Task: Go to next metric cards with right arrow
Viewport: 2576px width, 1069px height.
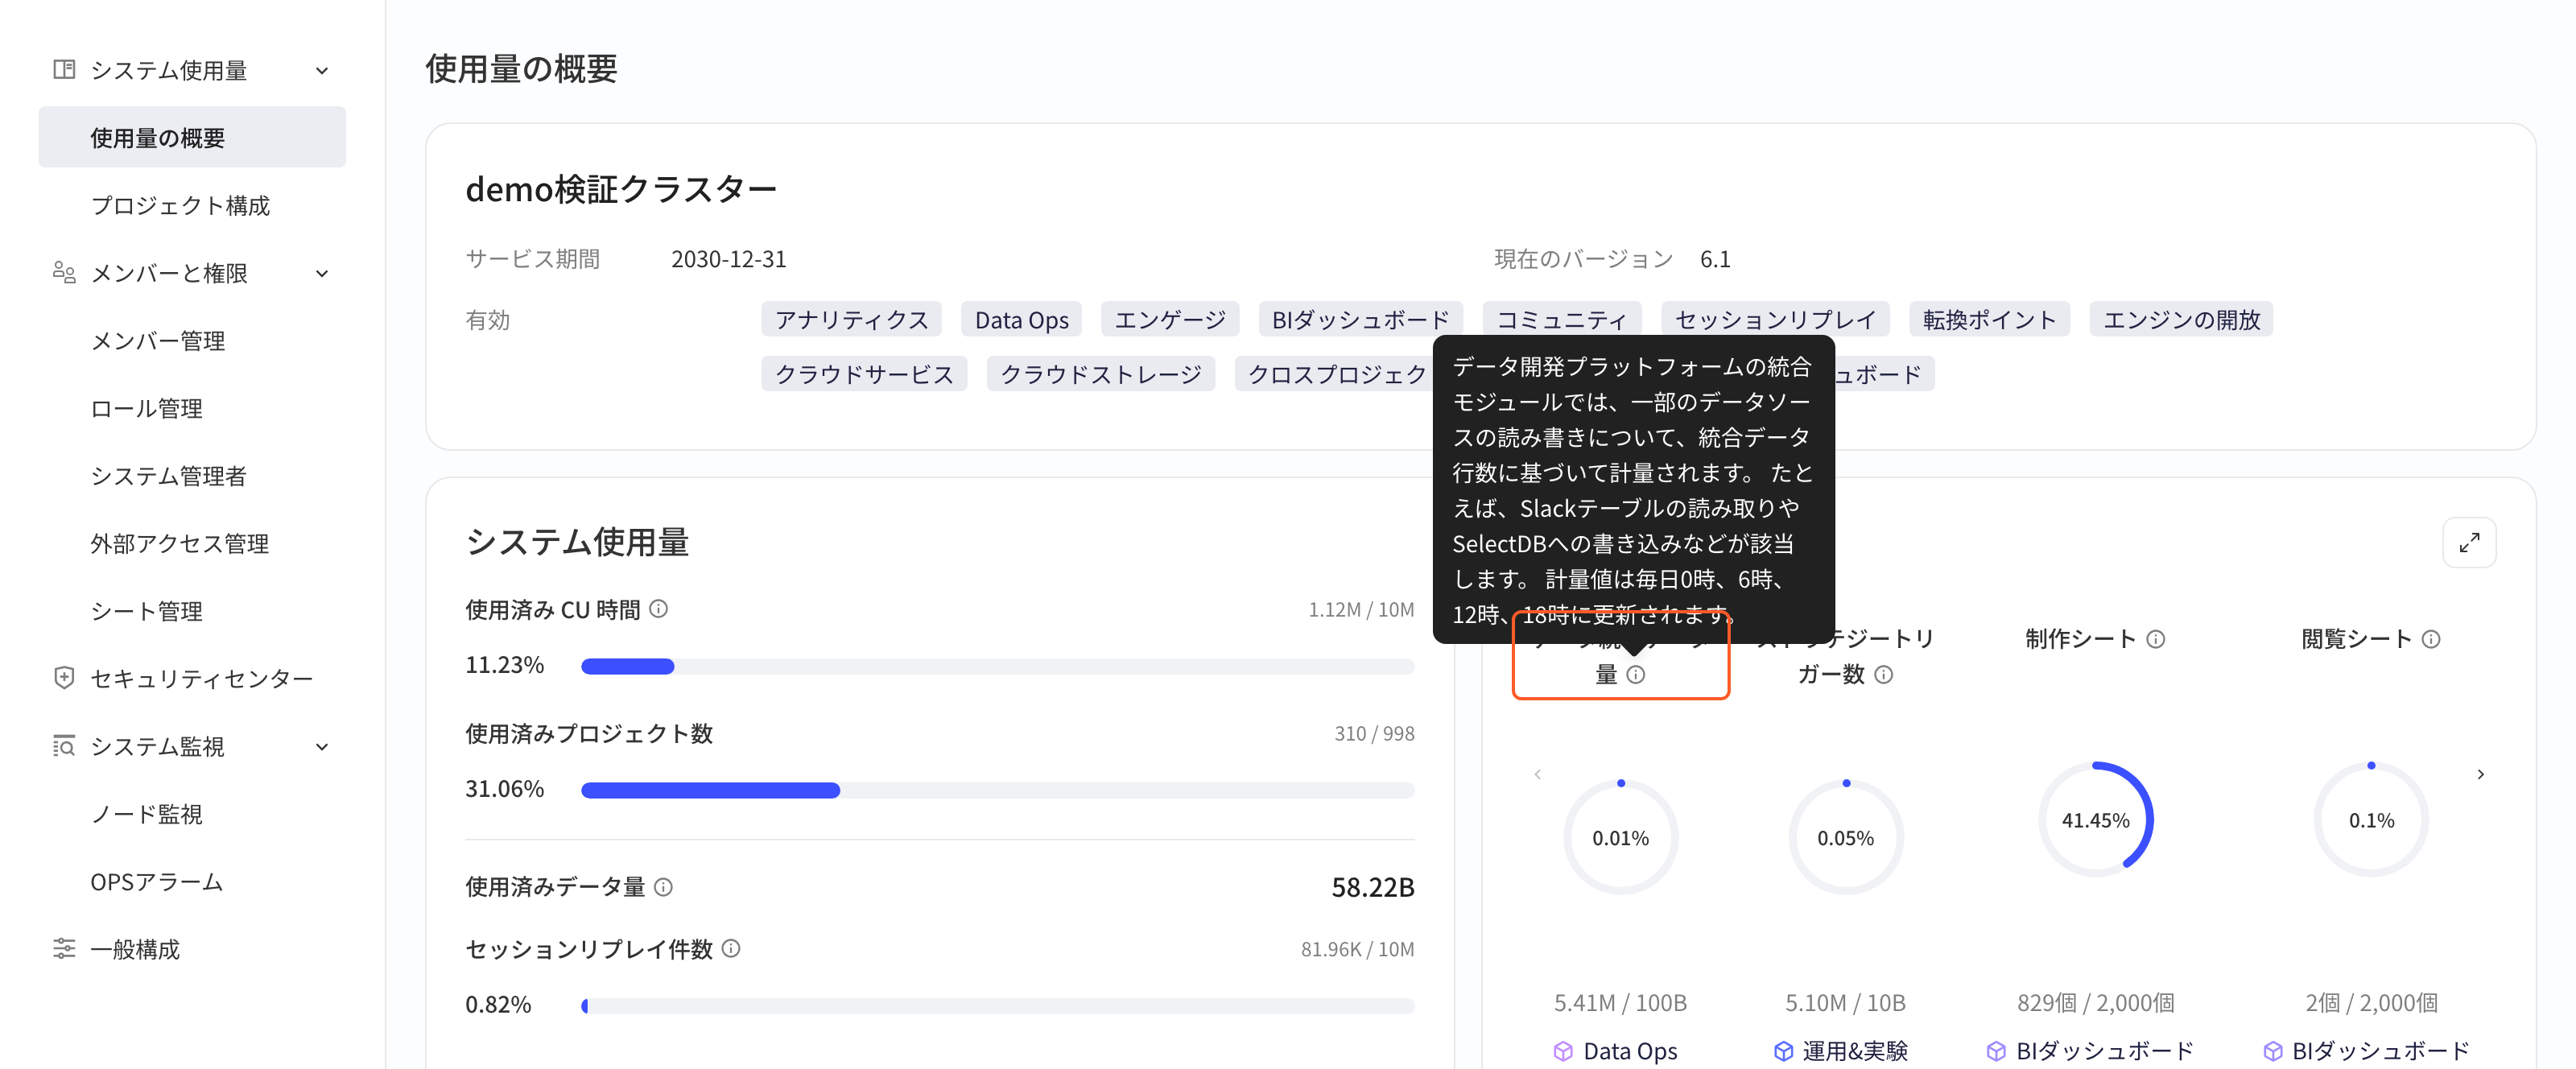Action: click(2481, 774)
